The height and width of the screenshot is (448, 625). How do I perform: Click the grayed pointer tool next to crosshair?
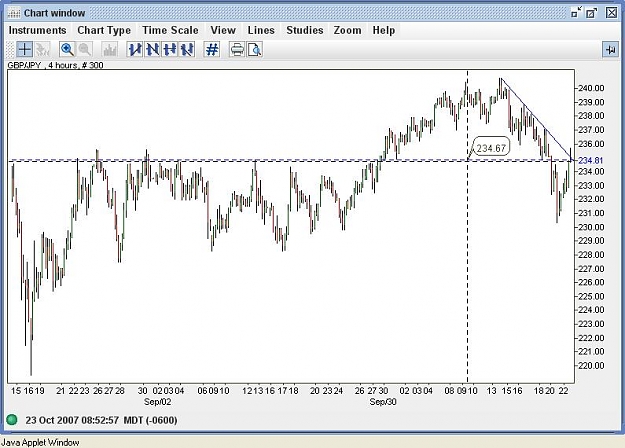click(x=43, y=49)
